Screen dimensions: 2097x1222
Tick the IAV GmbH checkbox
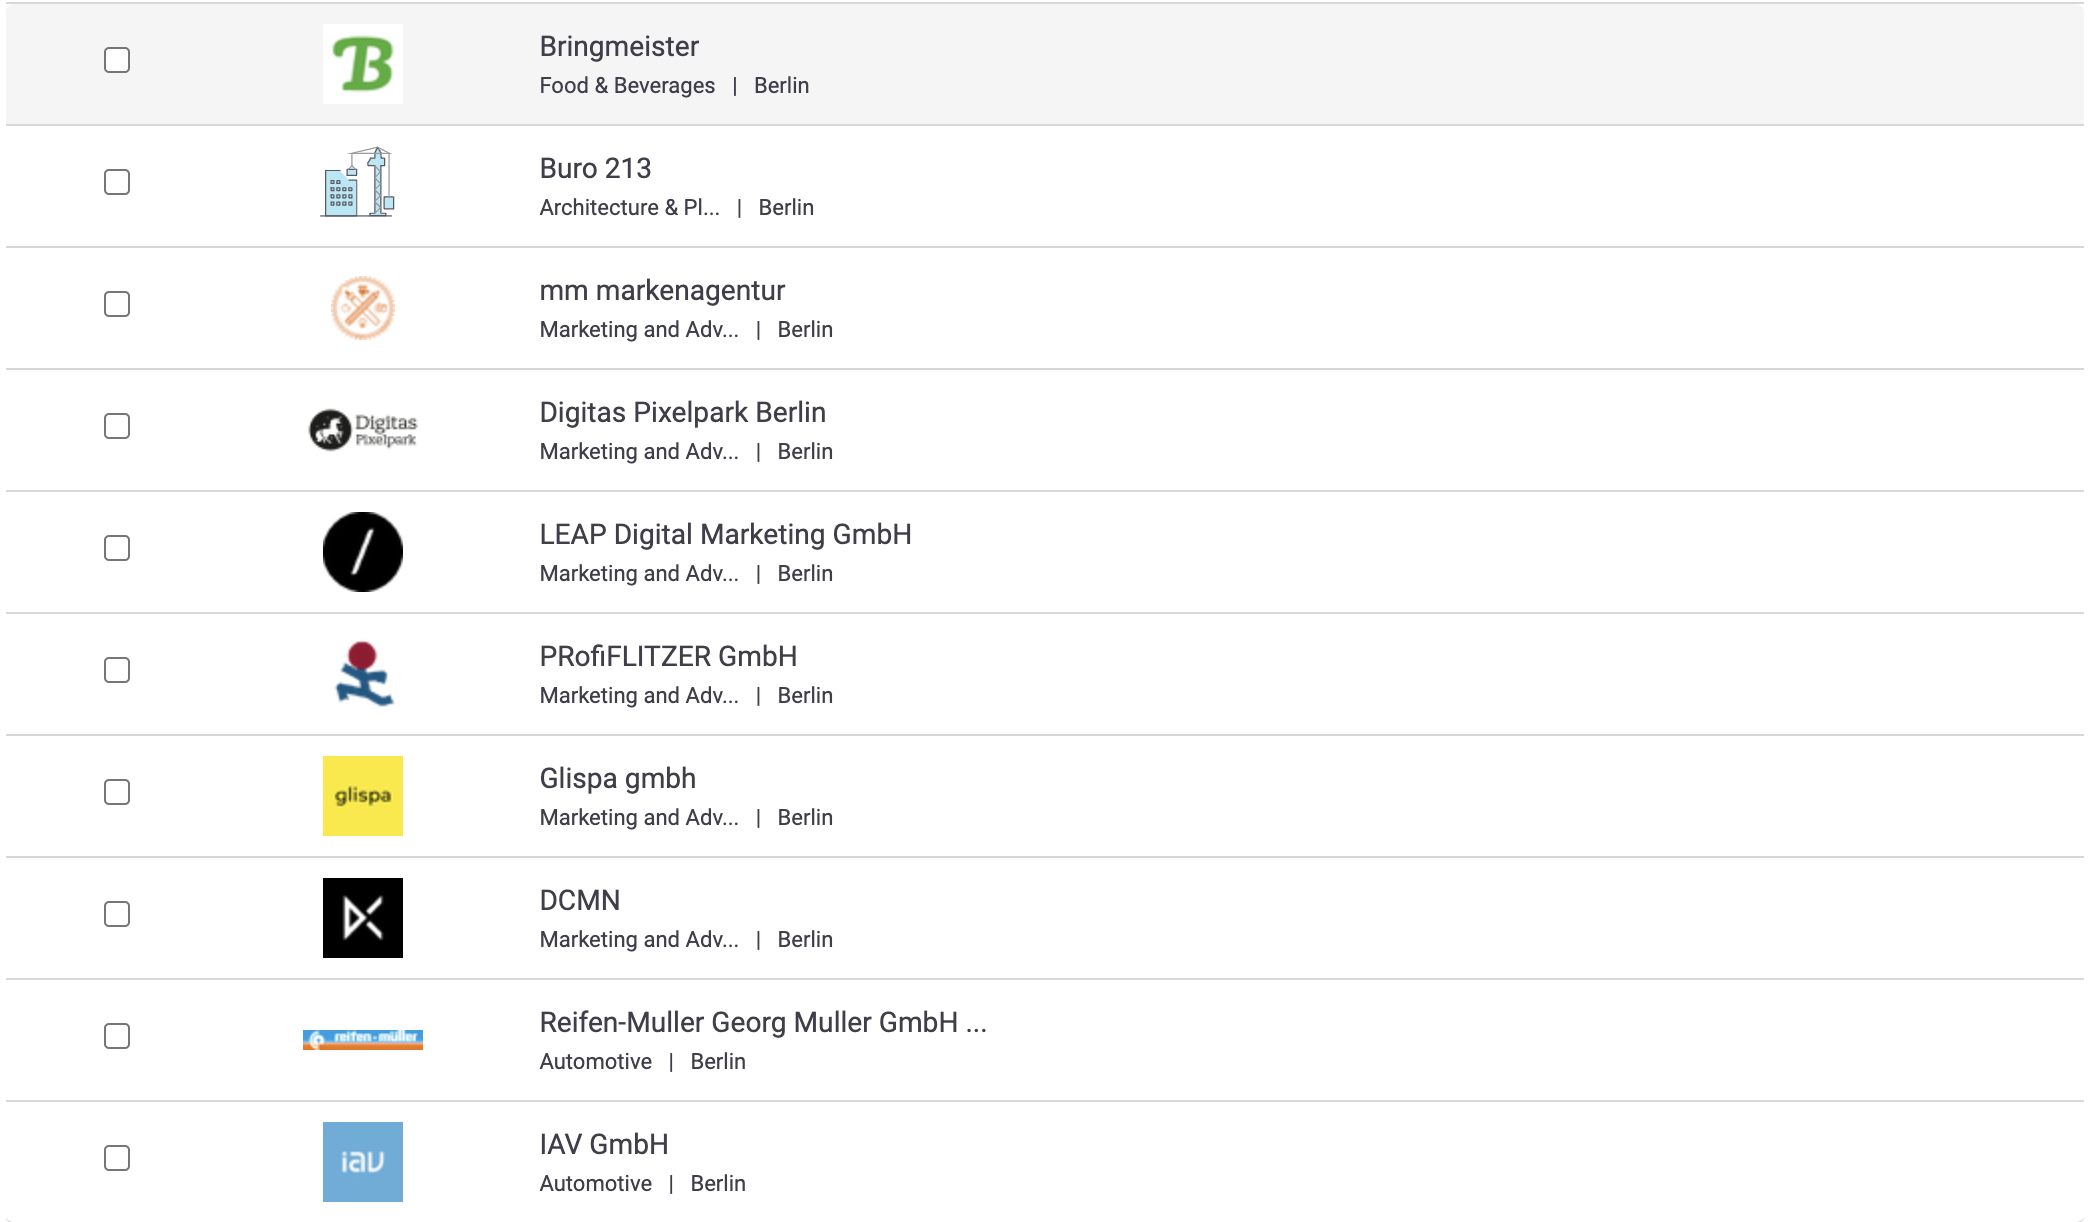[117, 1158]
